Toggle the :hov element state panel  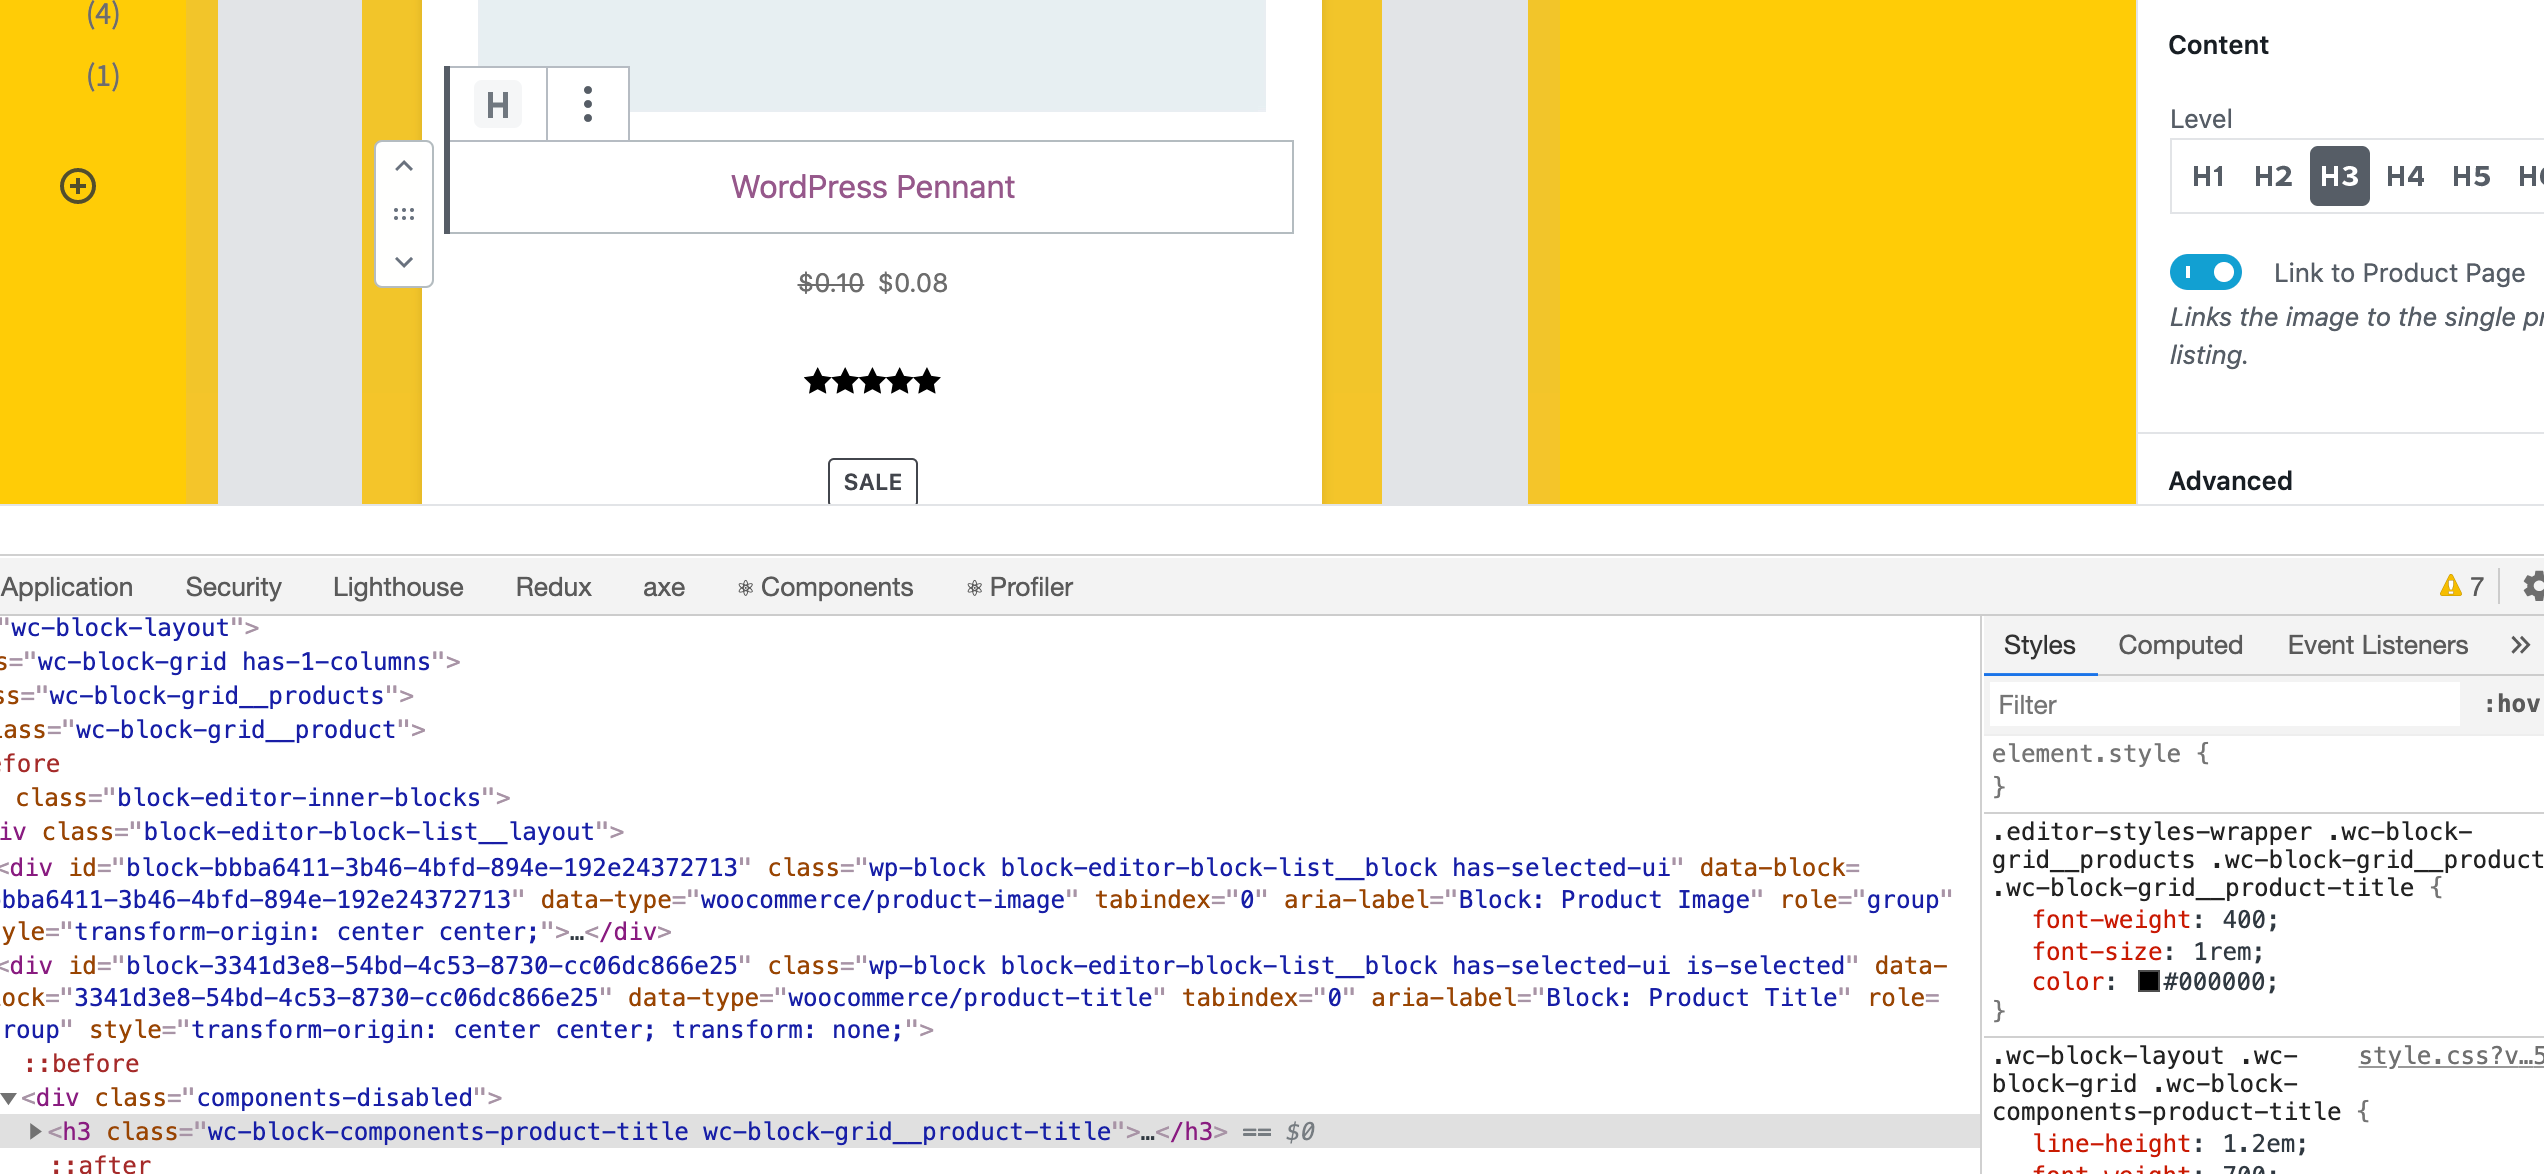click(2513, 703)
